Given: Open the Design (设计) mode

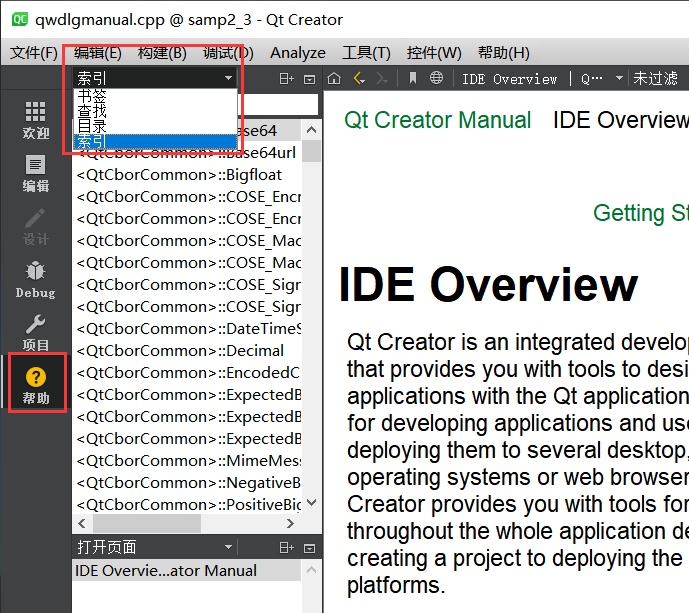Looking at the screenshot, I should [36, 227].
